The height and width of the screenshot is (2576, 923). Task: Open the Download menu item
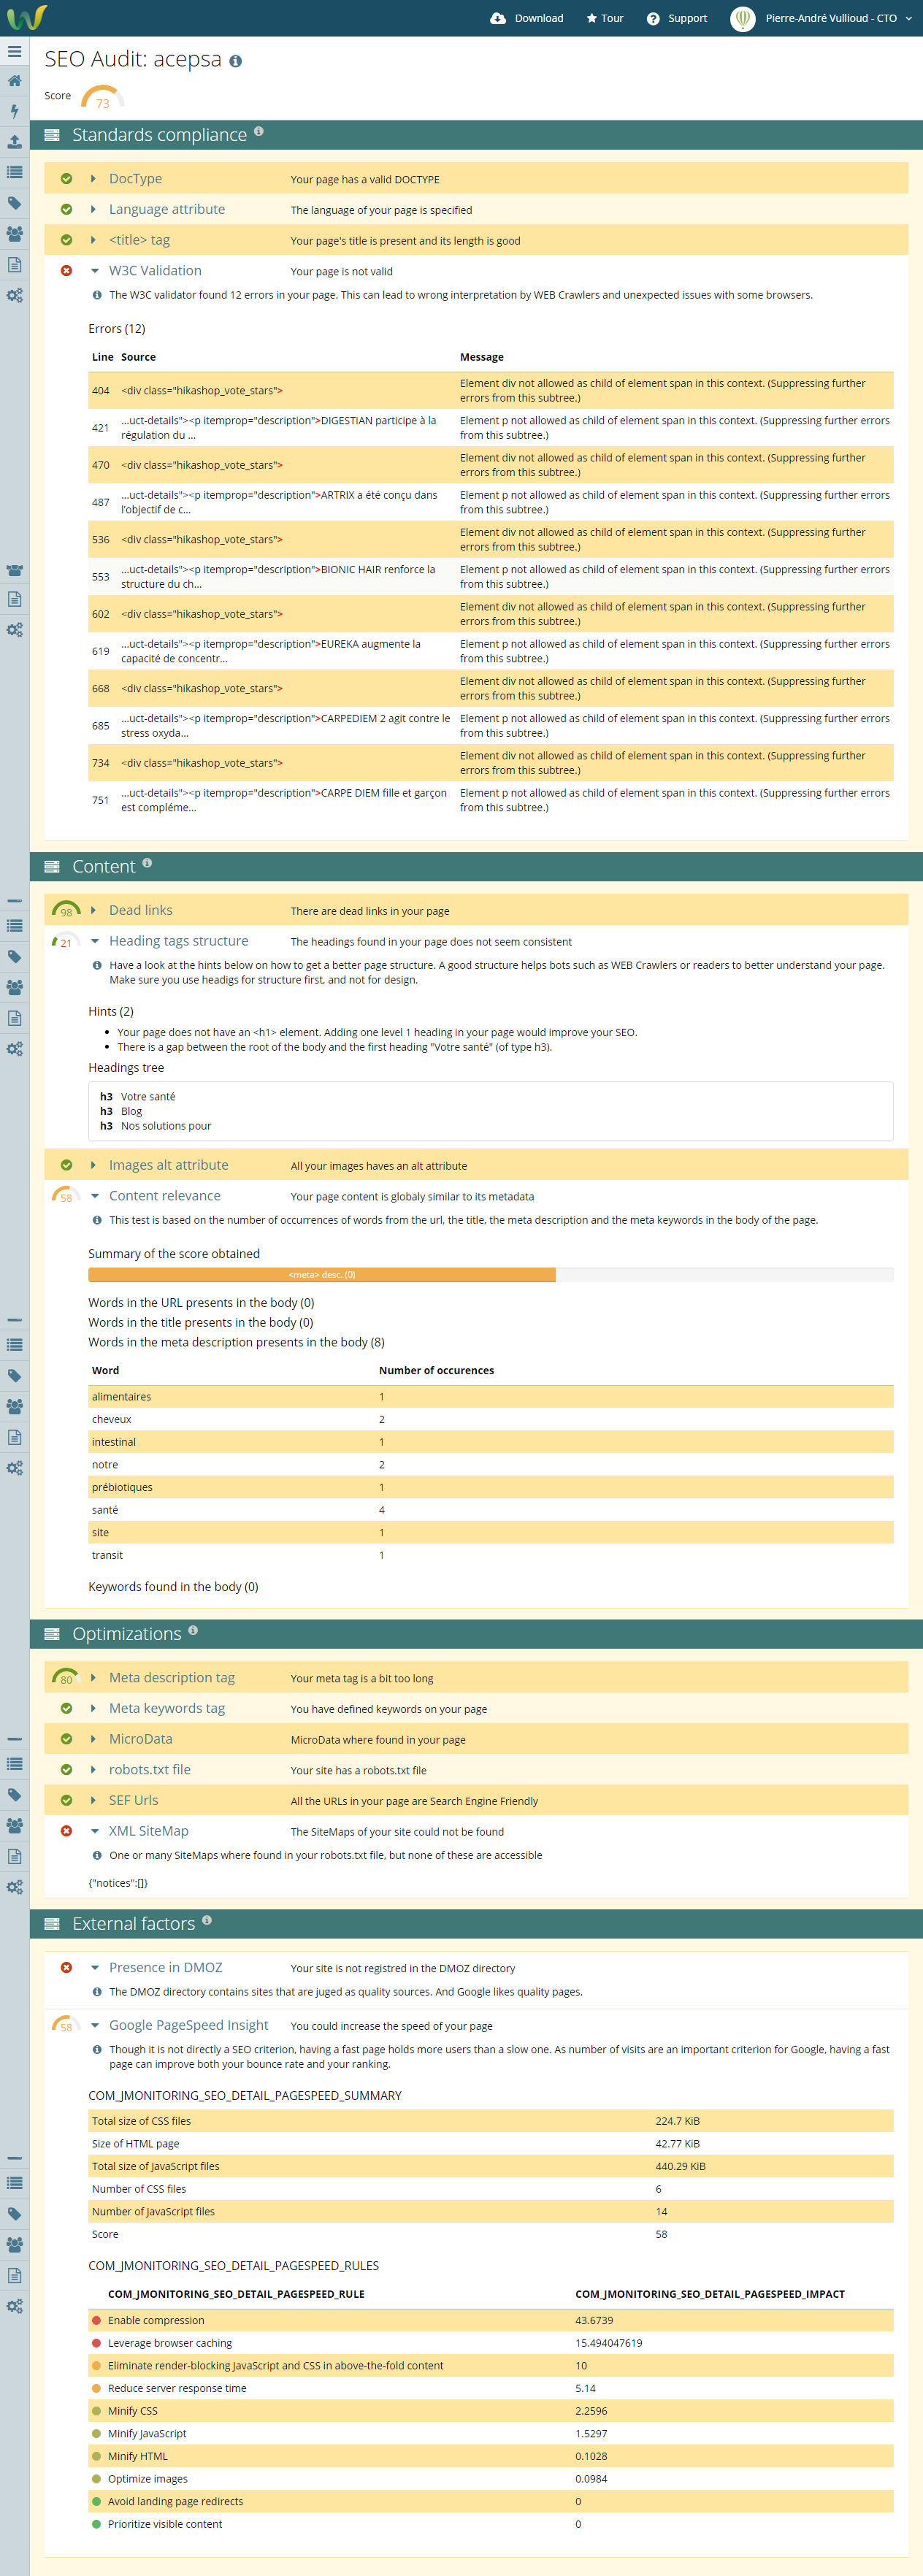point(527,18)
